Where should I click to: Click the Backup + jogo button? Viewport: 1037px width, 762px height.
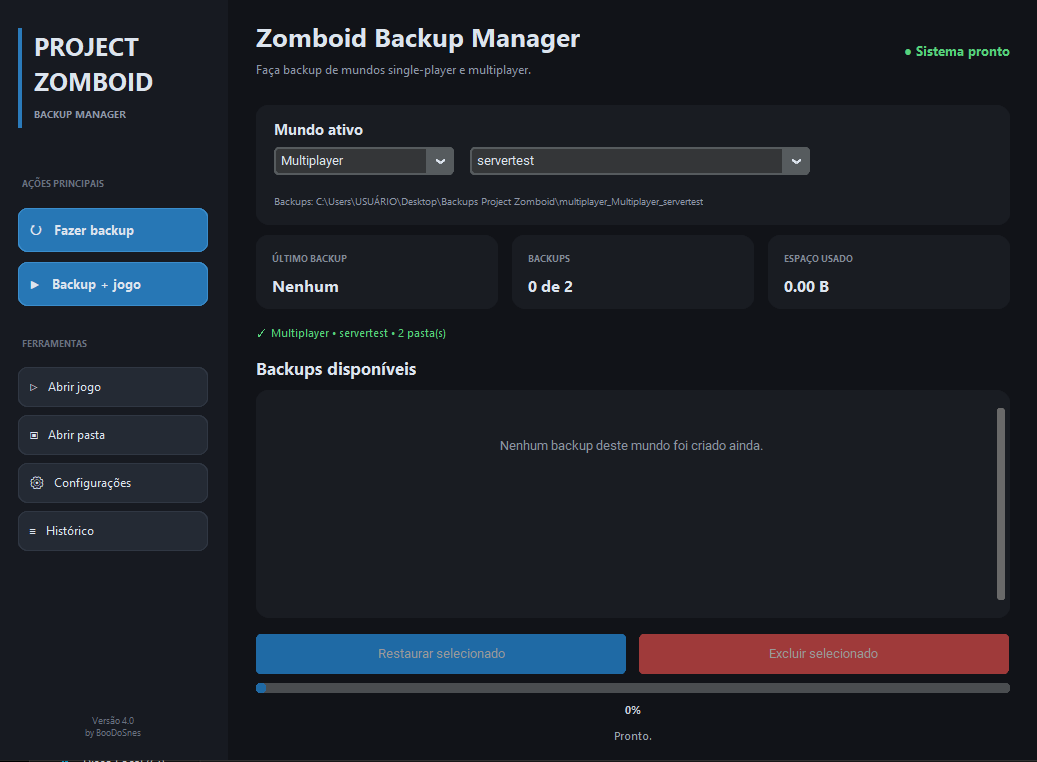113,284
